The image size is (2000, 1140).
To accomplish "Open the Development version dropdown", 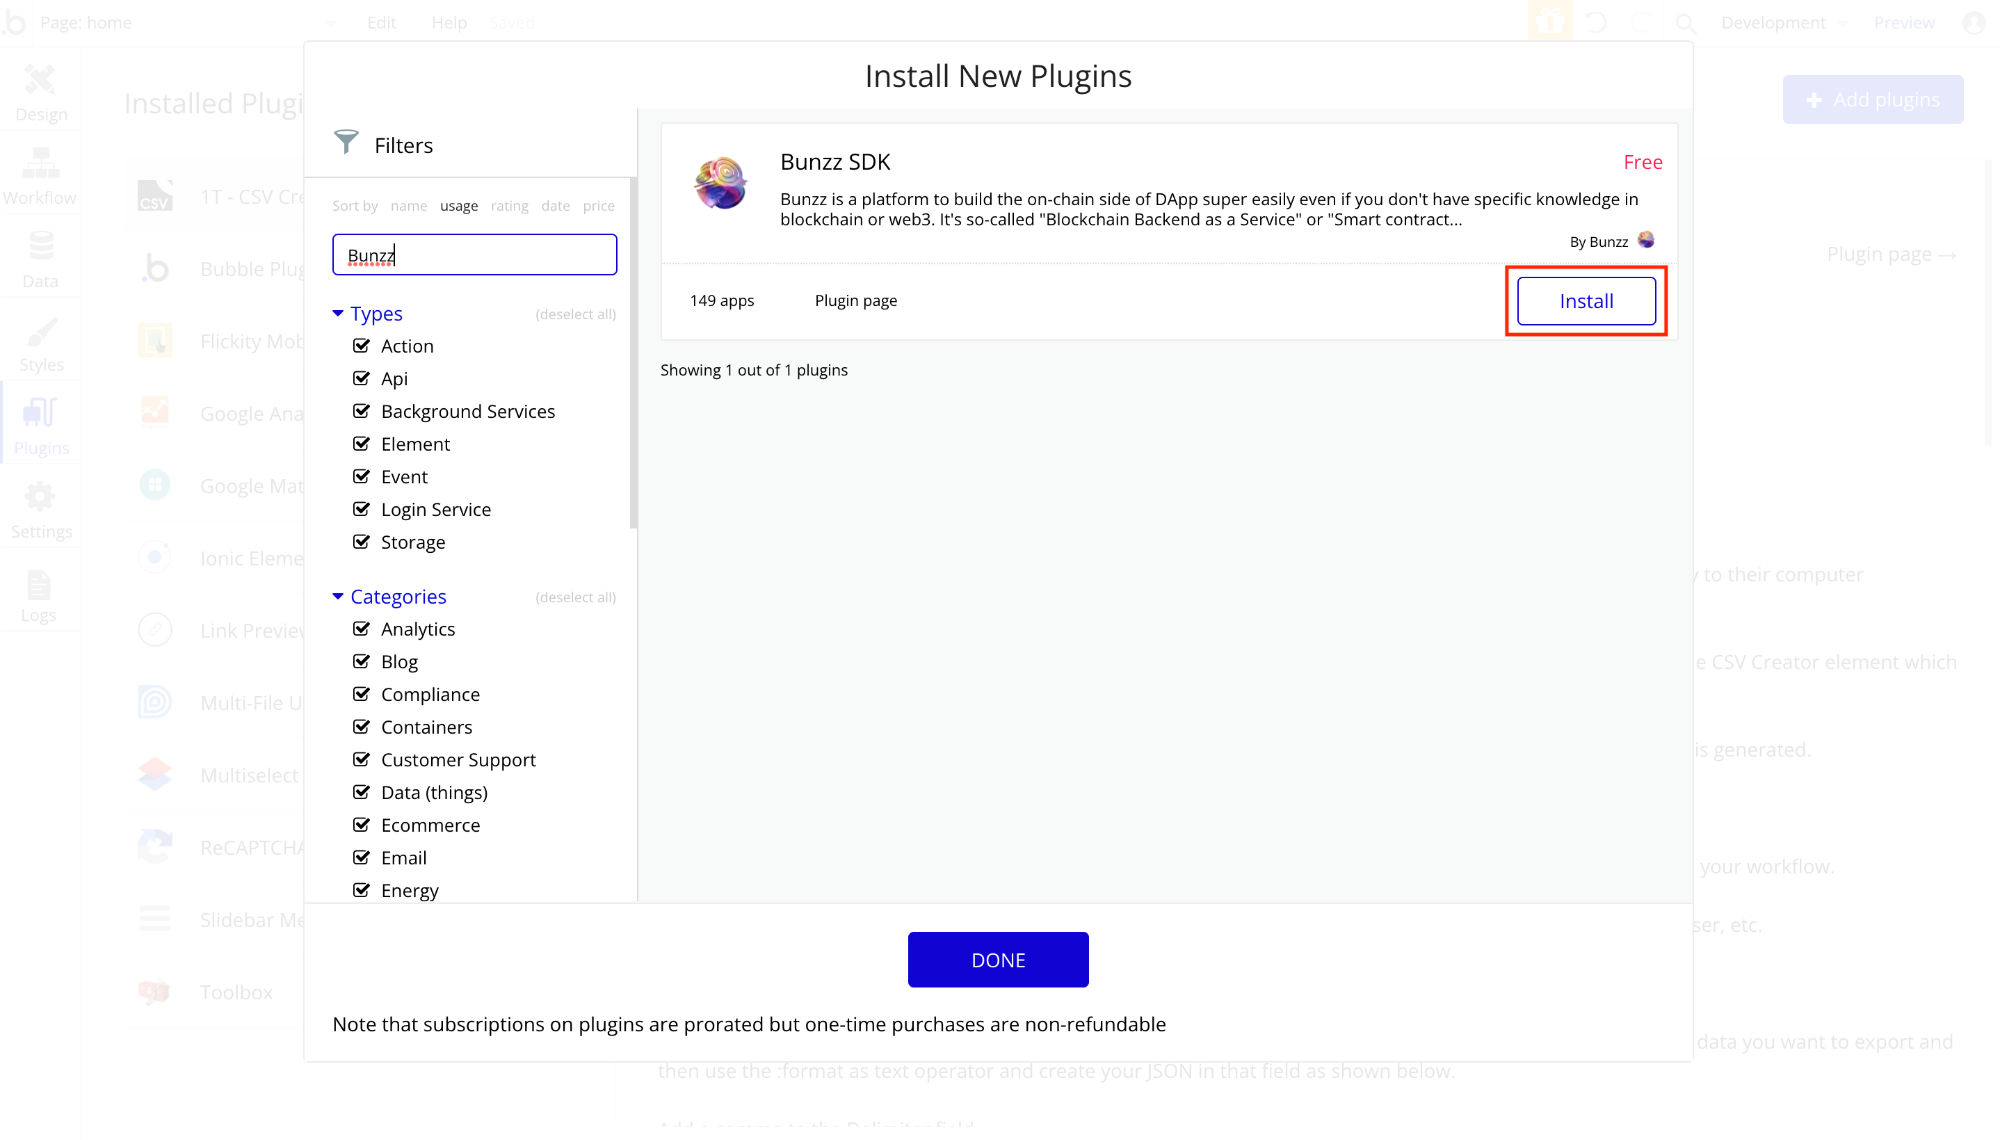I will point(1784,22).
